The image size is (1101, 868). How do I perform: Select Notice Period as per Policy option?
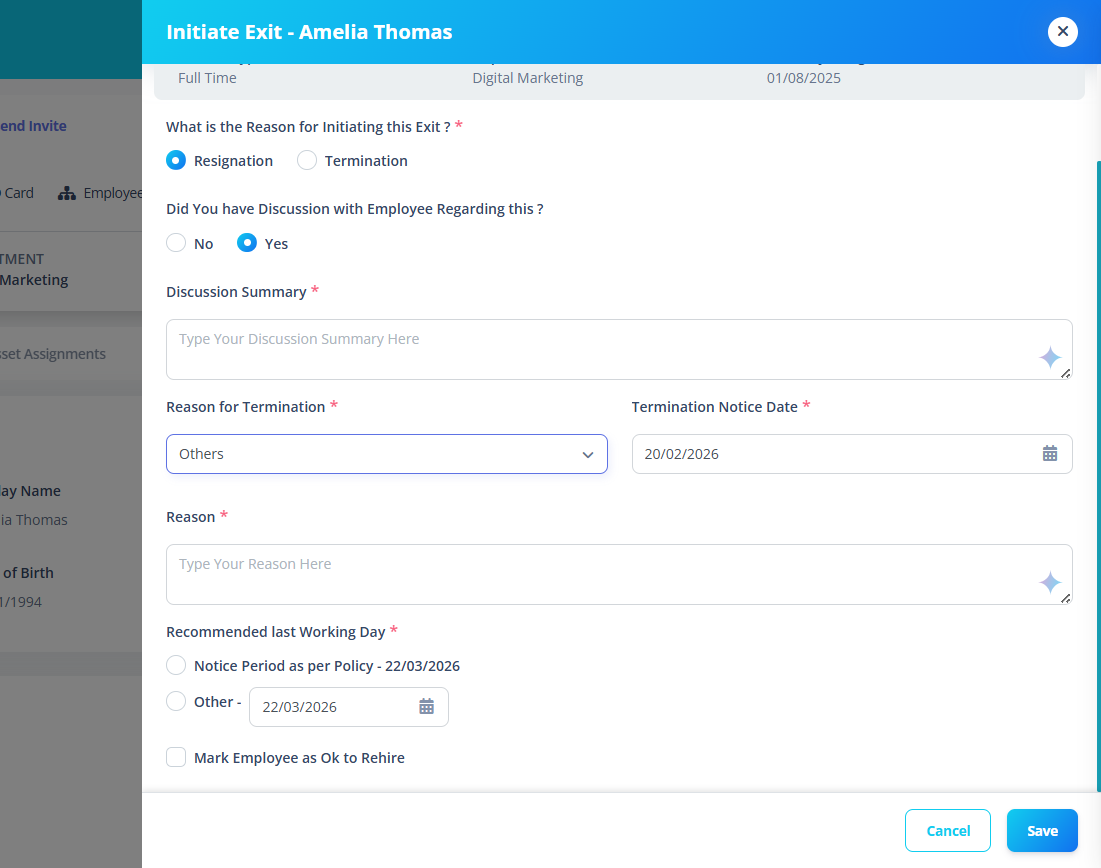[x=176, y=665]
